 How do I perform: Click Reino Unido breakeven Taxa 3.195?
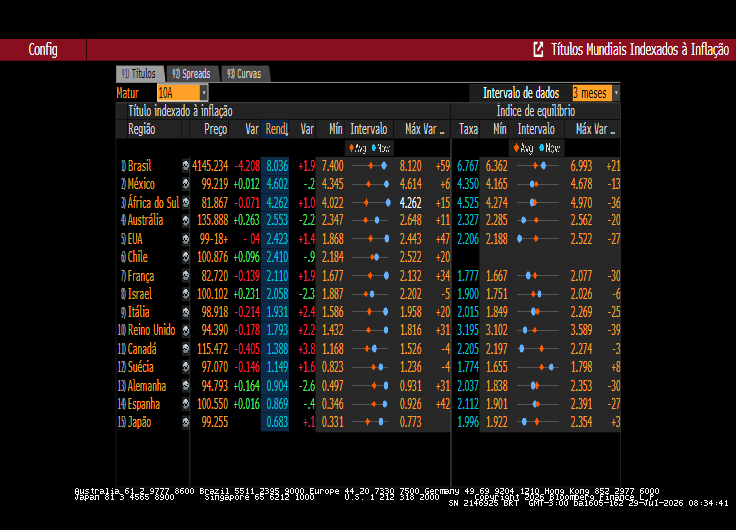pyautogui.click(x=468, y=330)
